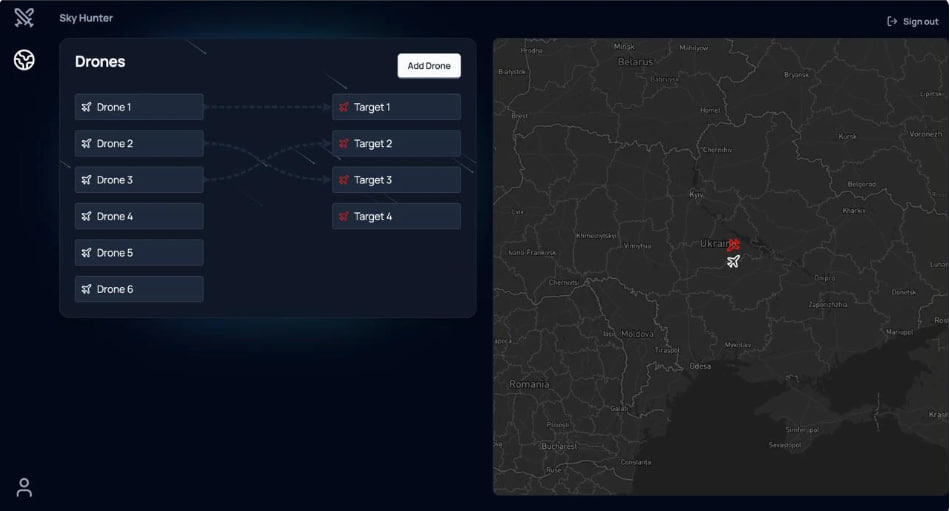Select Drone 2 in the list
The width and height of the screenshot is (950, 511).
[x=139, y=143]
